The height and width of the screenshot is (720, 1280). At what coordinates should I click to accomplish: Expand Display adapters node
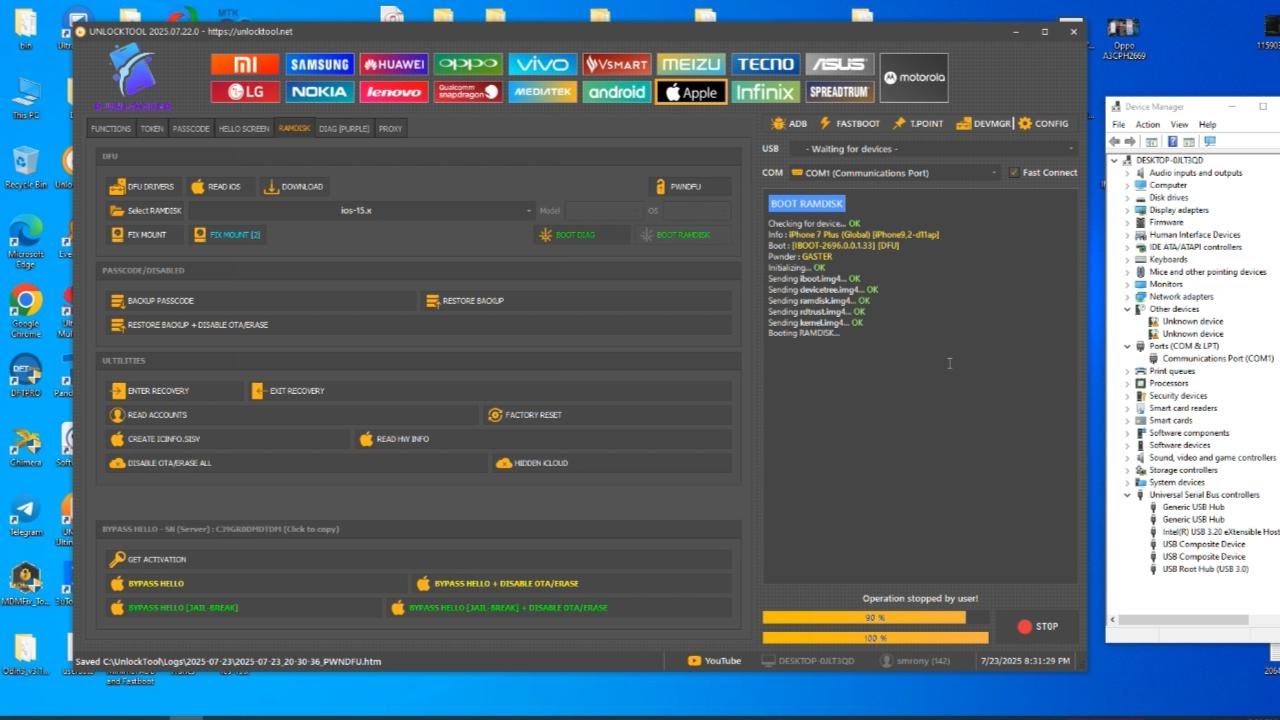click(1128, 210)
